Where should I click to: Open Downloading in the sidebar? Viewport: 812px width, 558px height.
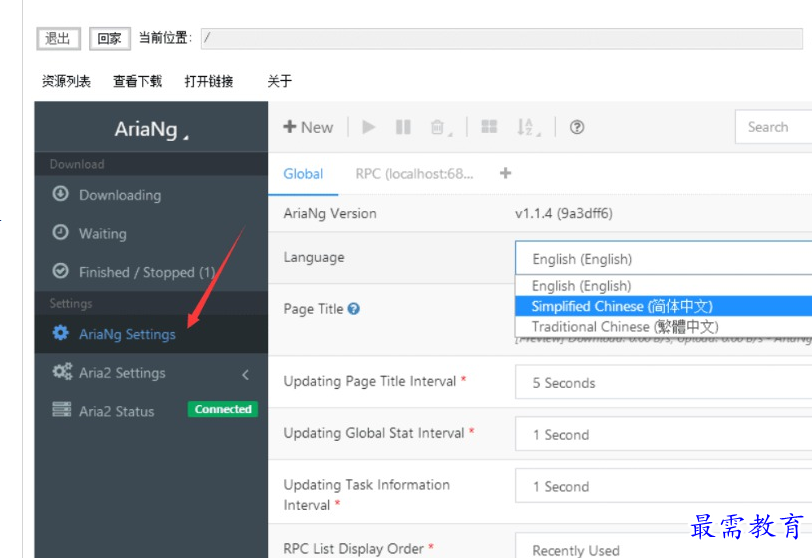[x=151, y=195]
